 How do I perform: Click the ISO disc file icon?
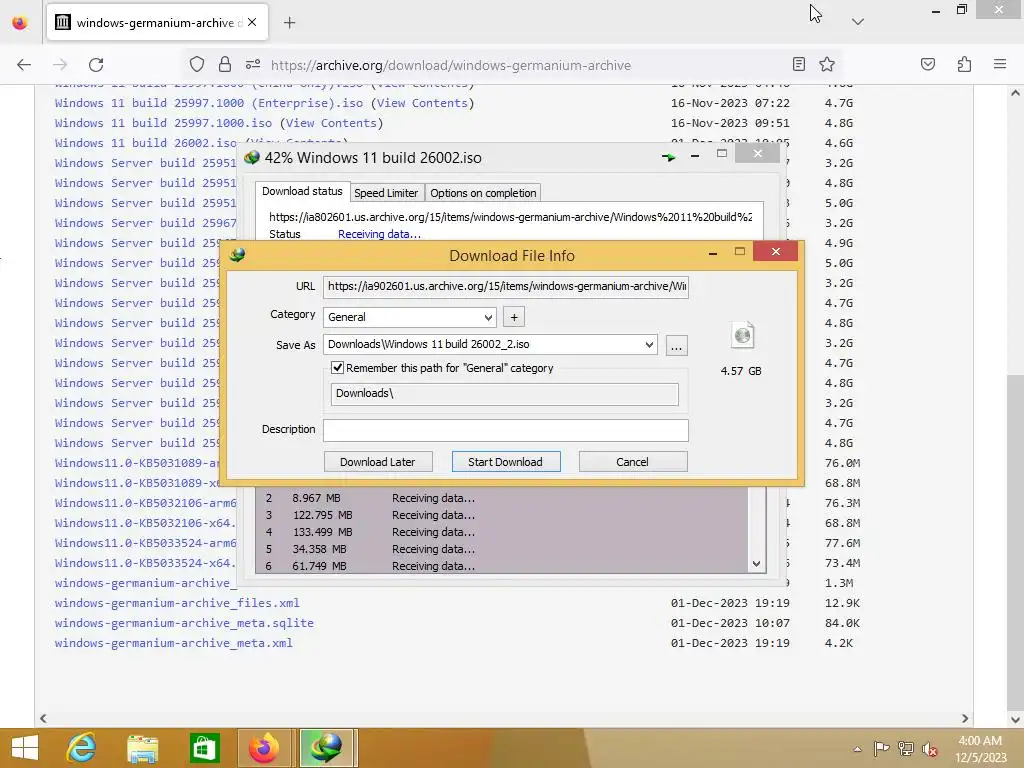(743, 336)
